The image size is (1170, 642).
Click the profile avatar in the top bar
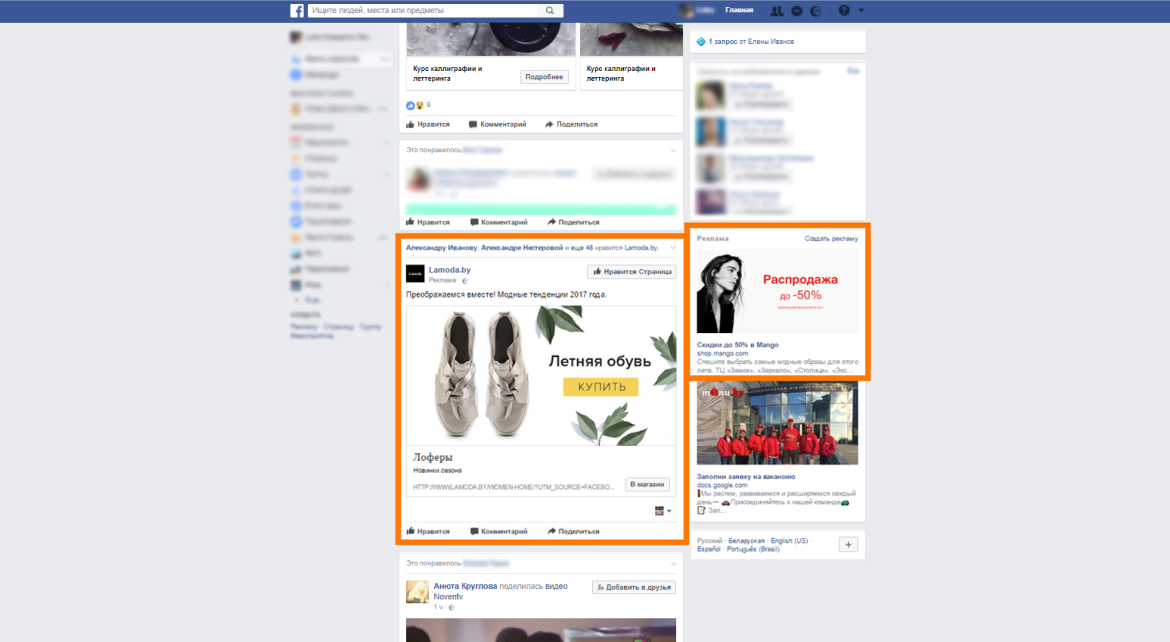(686, 10)
